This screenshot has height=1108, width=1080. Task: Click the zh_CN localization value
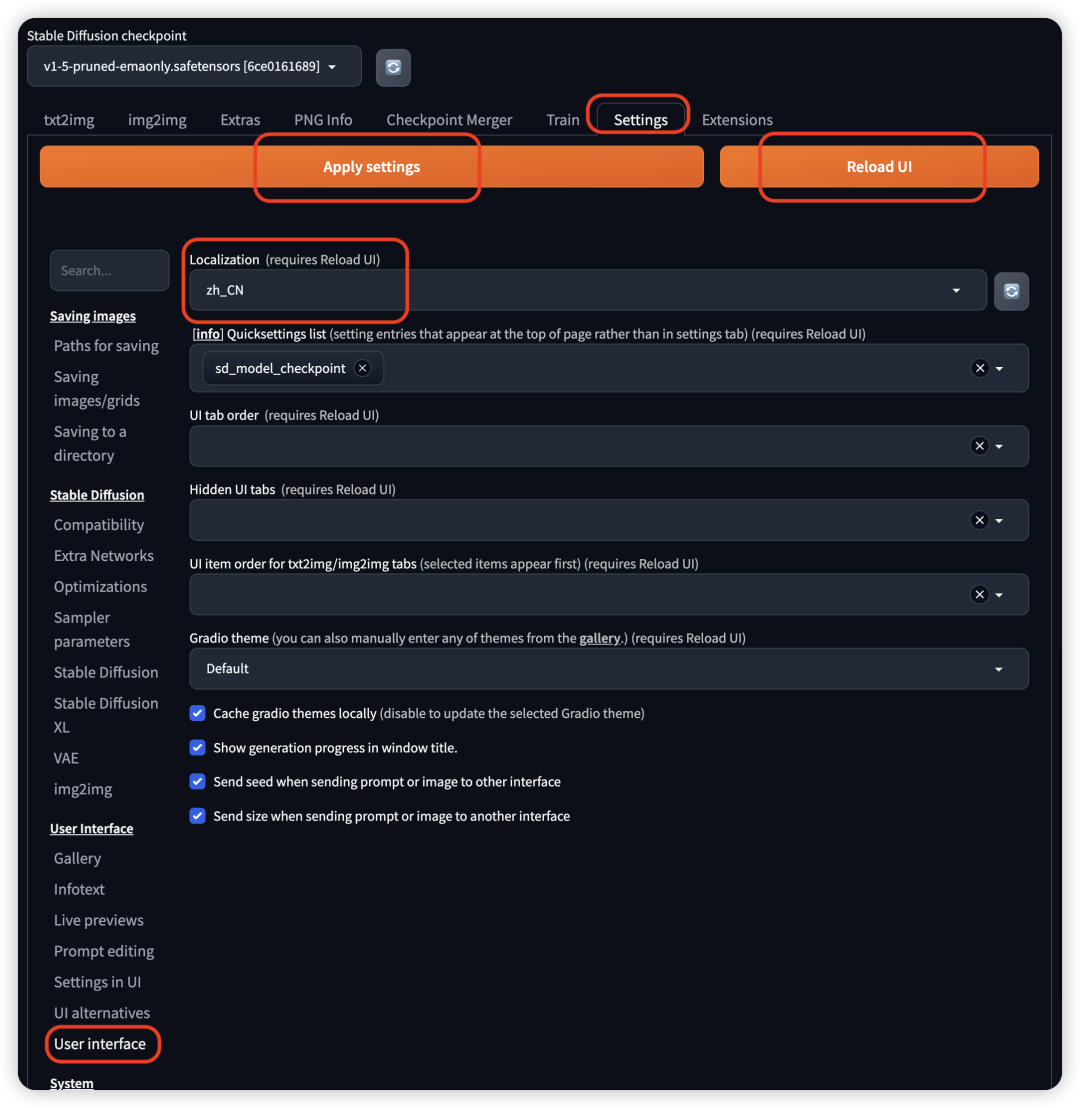tap(225, 290)
